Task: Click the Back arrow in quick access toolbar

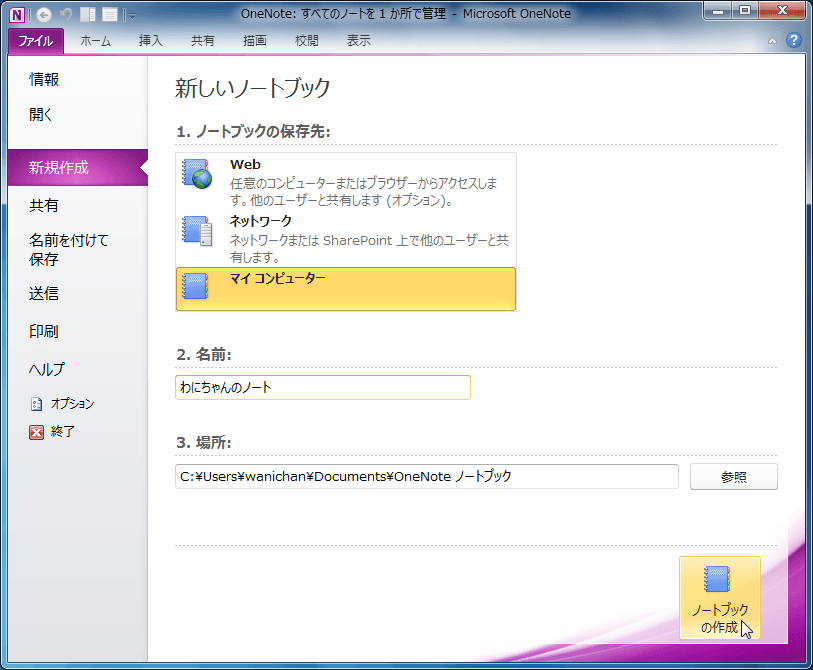Action: click(x=44, y=15)
